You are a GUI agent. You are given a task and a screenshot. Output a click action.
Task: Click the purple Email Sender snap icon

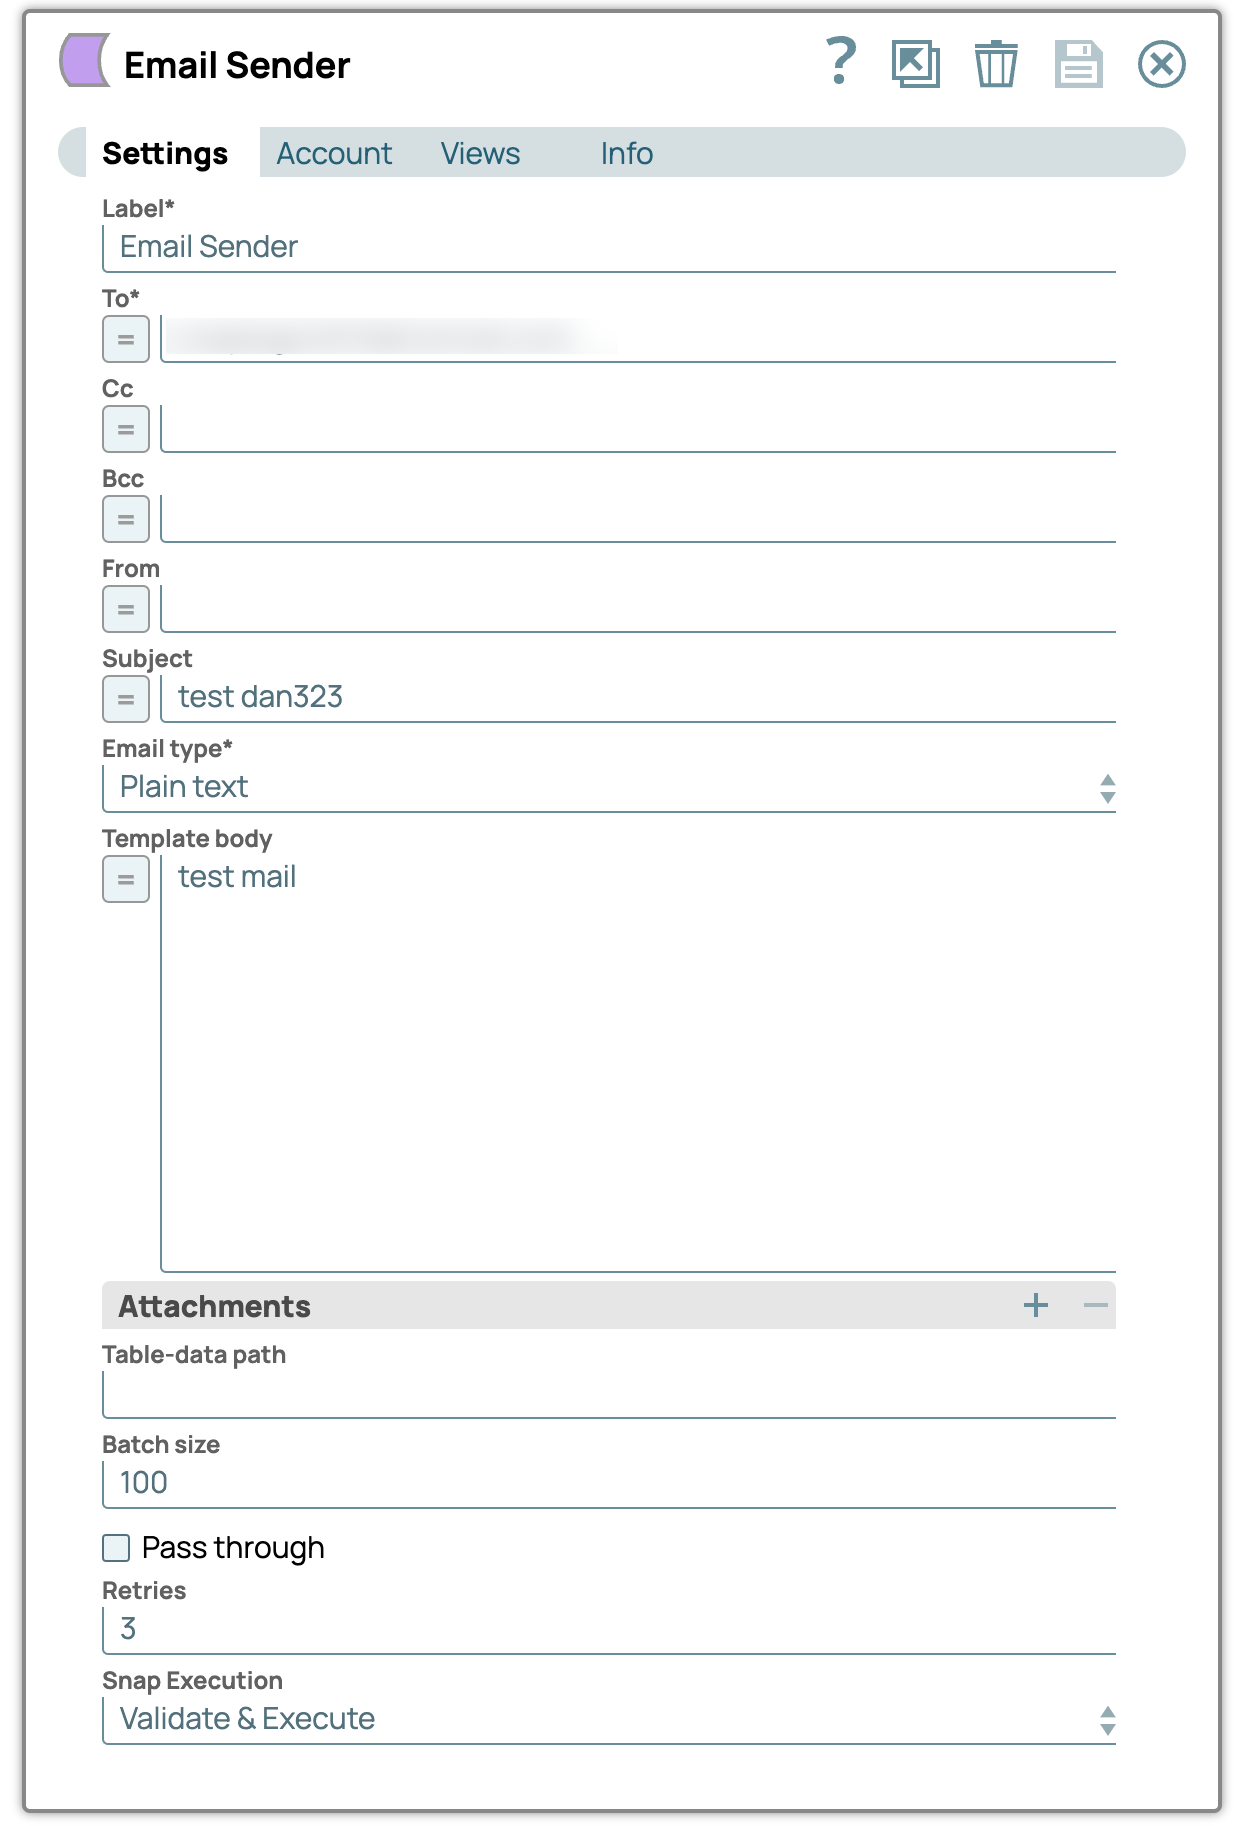(x=85, y=60)
